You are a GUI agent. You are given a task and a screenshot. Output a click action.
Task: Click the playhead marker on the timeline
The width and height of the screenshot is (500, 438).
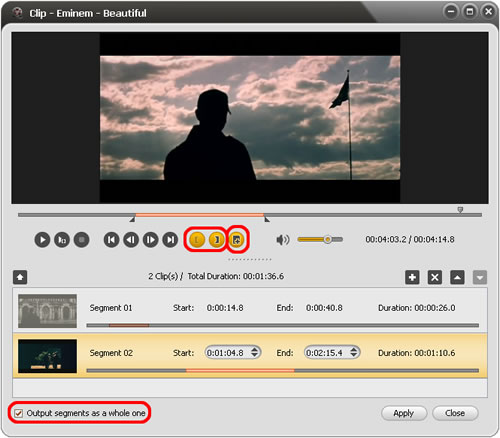tap(460, 210)
